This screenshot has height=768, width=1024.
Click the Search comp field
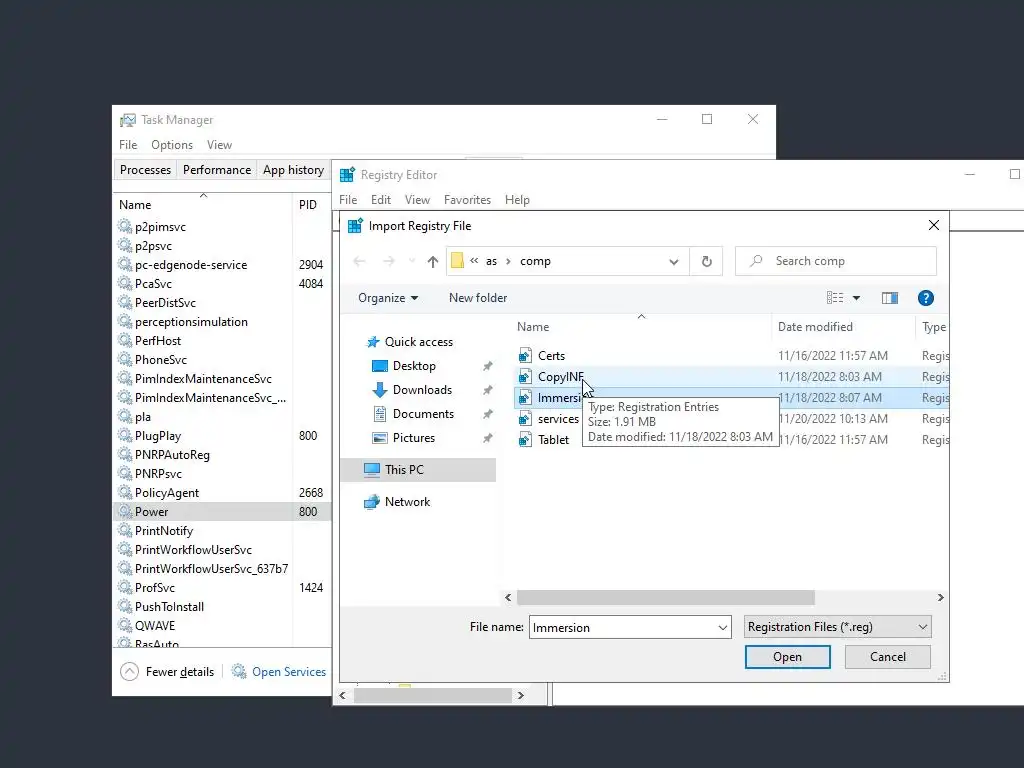[x=836, y=261]
